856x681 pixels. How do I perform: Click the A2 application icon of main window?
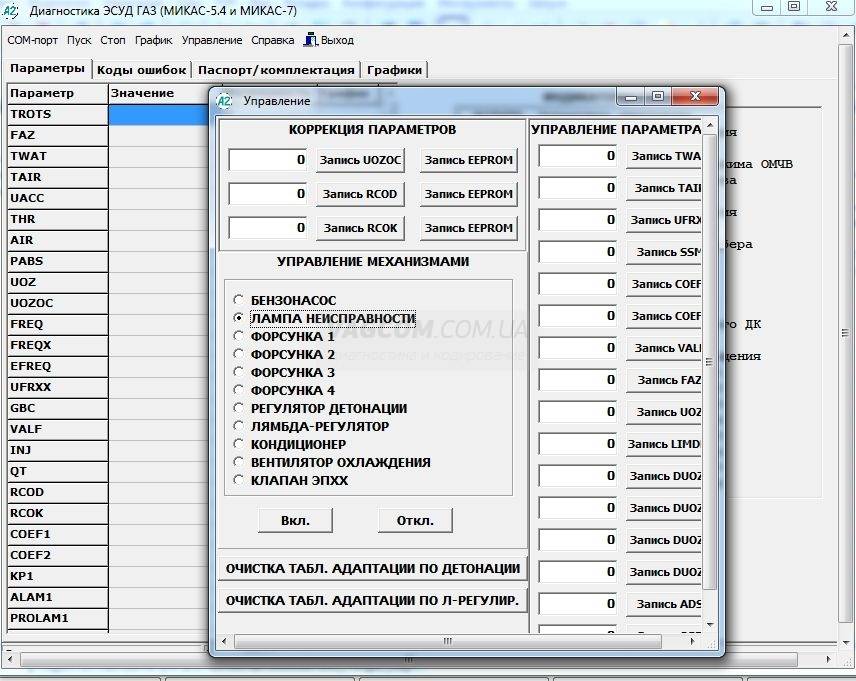pyautogui.click(x=10, y=10)
